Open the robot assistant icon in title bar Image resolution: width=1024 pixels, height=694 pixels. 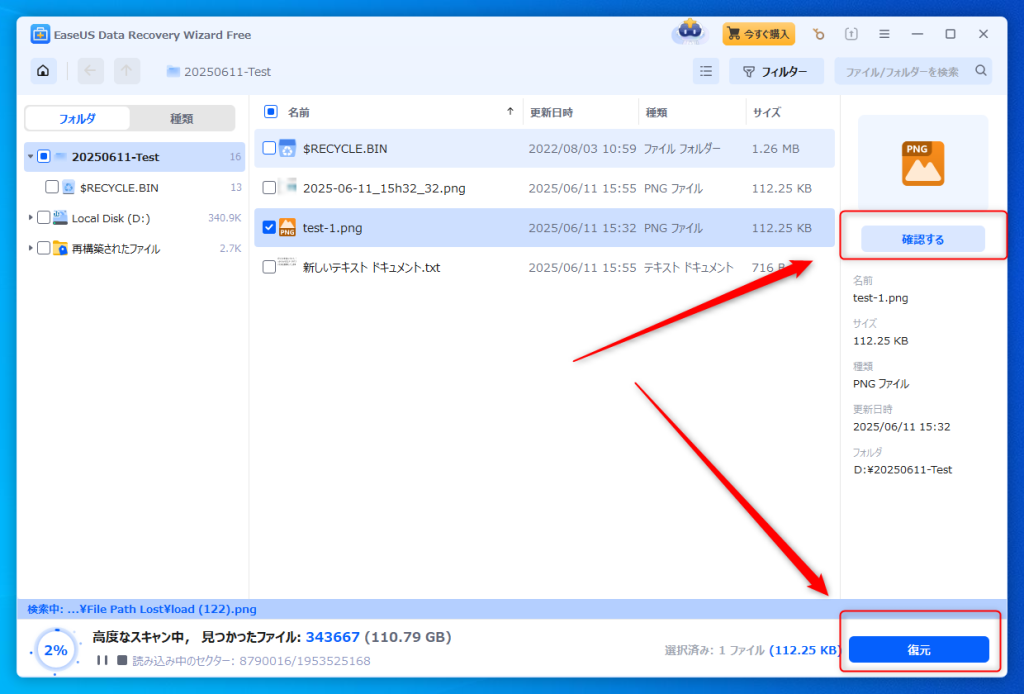coord(690,32)
